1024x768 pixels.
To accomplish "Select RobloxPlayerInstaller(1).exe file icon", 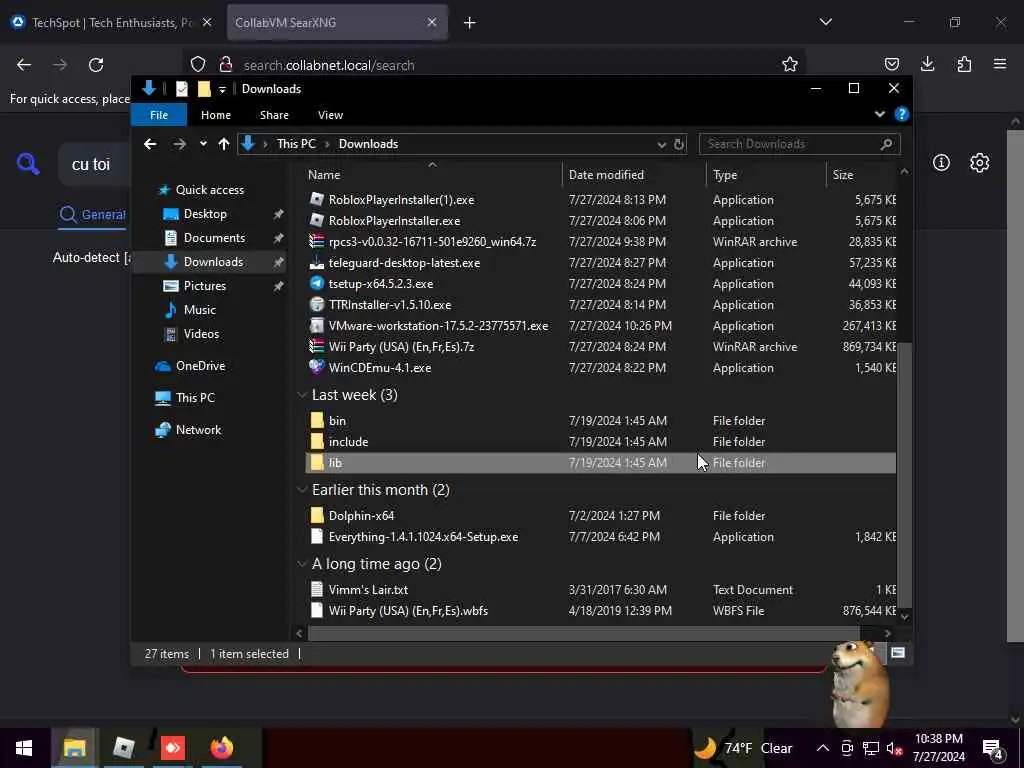I will coord(317,199).
